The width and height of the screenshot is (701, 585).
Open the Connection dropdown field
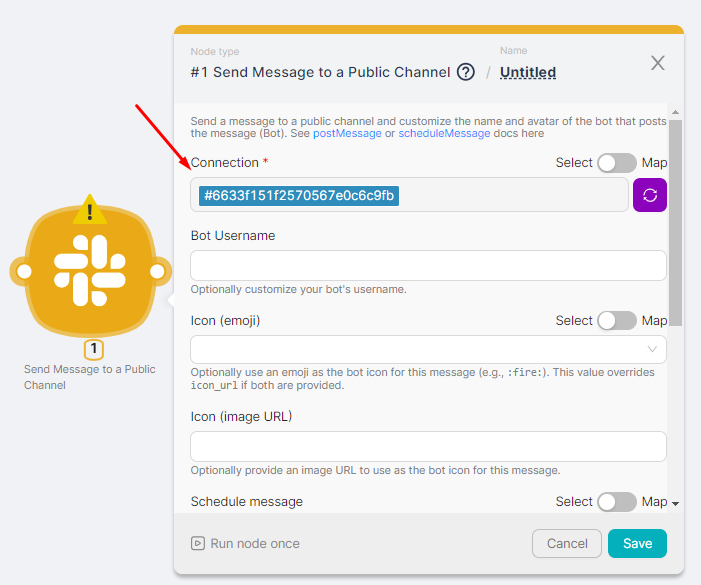[409, 195]
